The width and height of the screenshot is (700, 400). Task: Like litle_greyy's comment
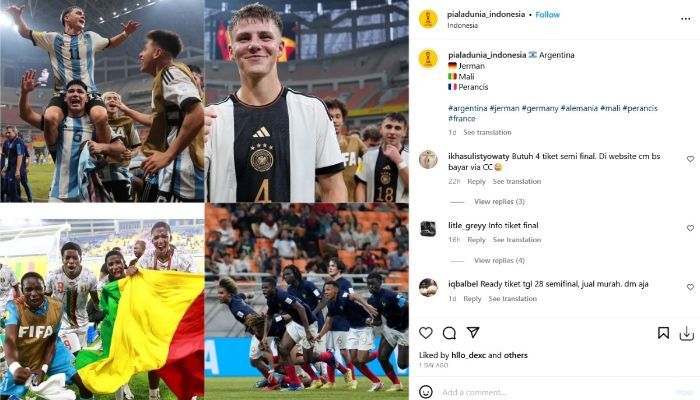coord(690,228)
